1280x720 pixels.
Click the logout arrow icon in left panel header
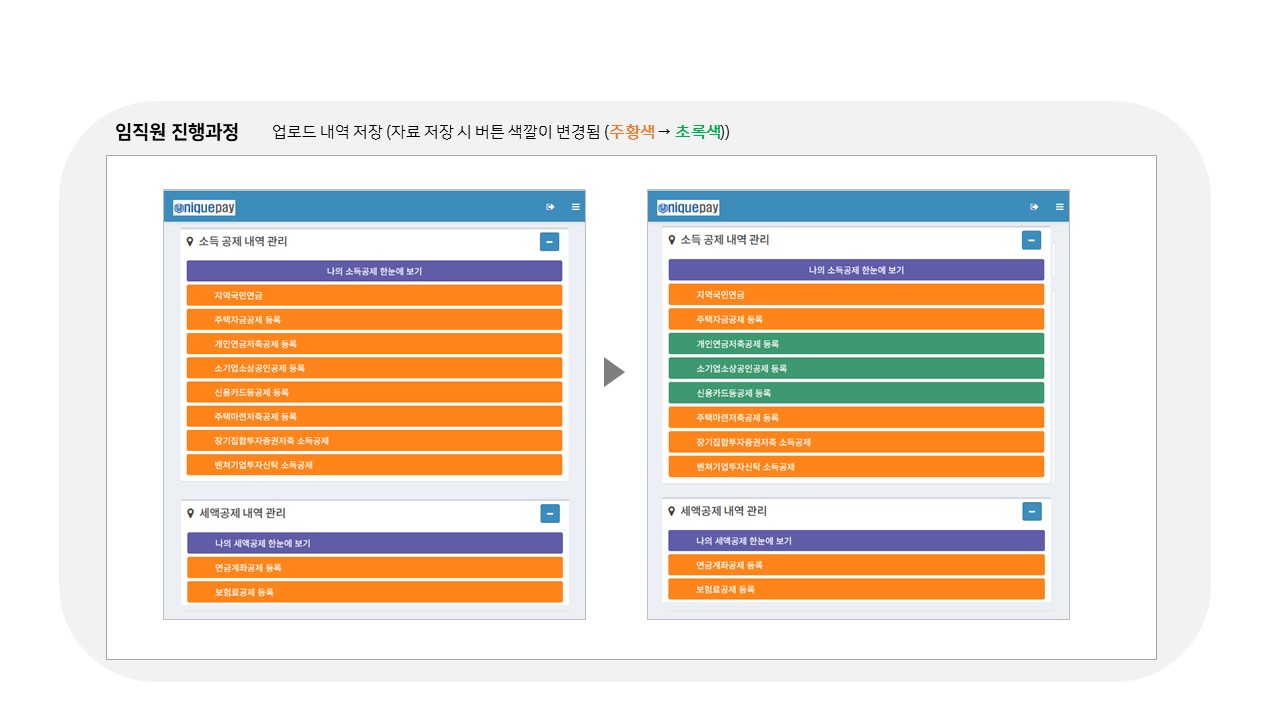[550, 206]
